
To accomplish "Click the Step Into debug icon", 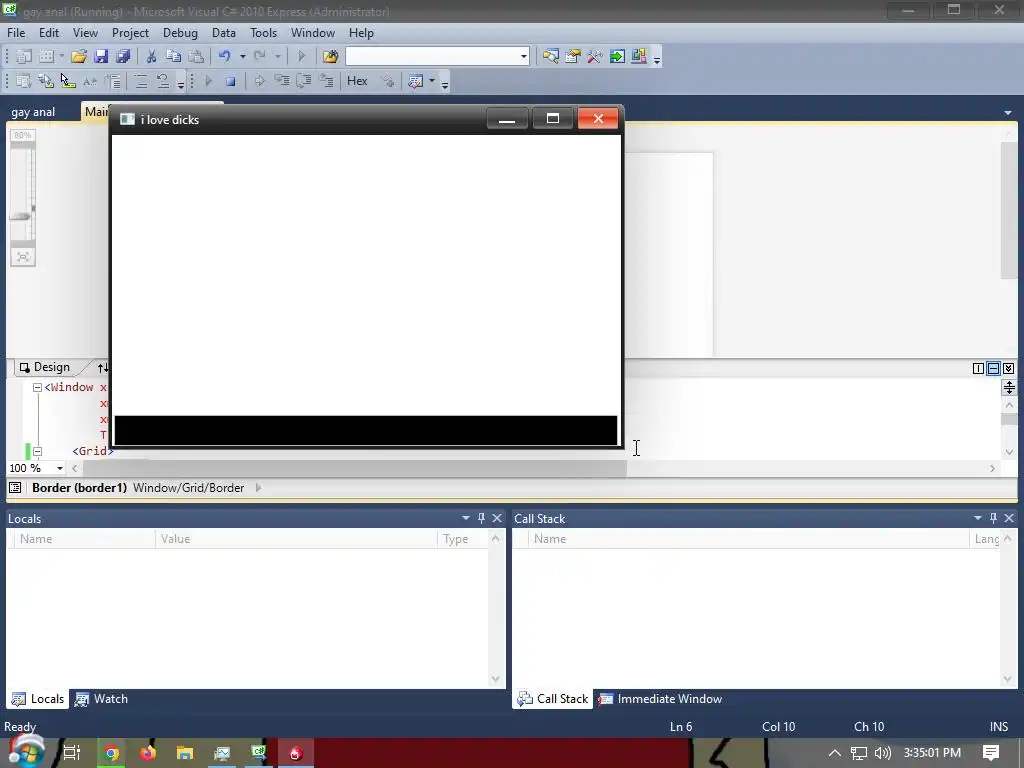I will pos(281,82).
